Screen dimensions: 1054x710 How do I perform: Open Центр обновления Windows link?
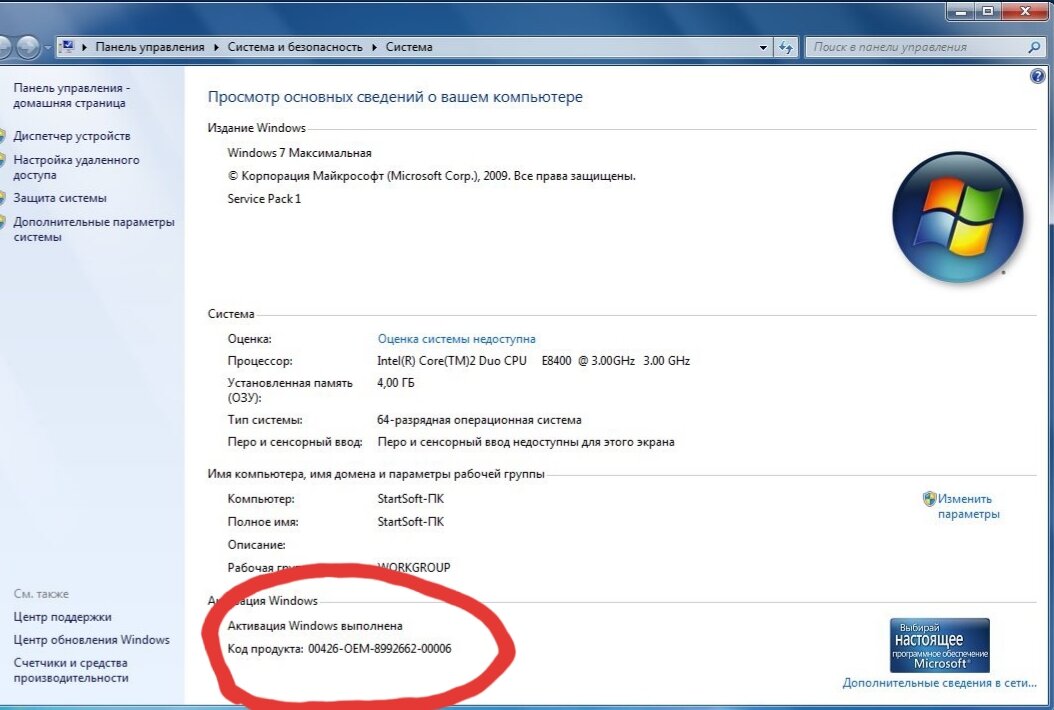point(91,639)
